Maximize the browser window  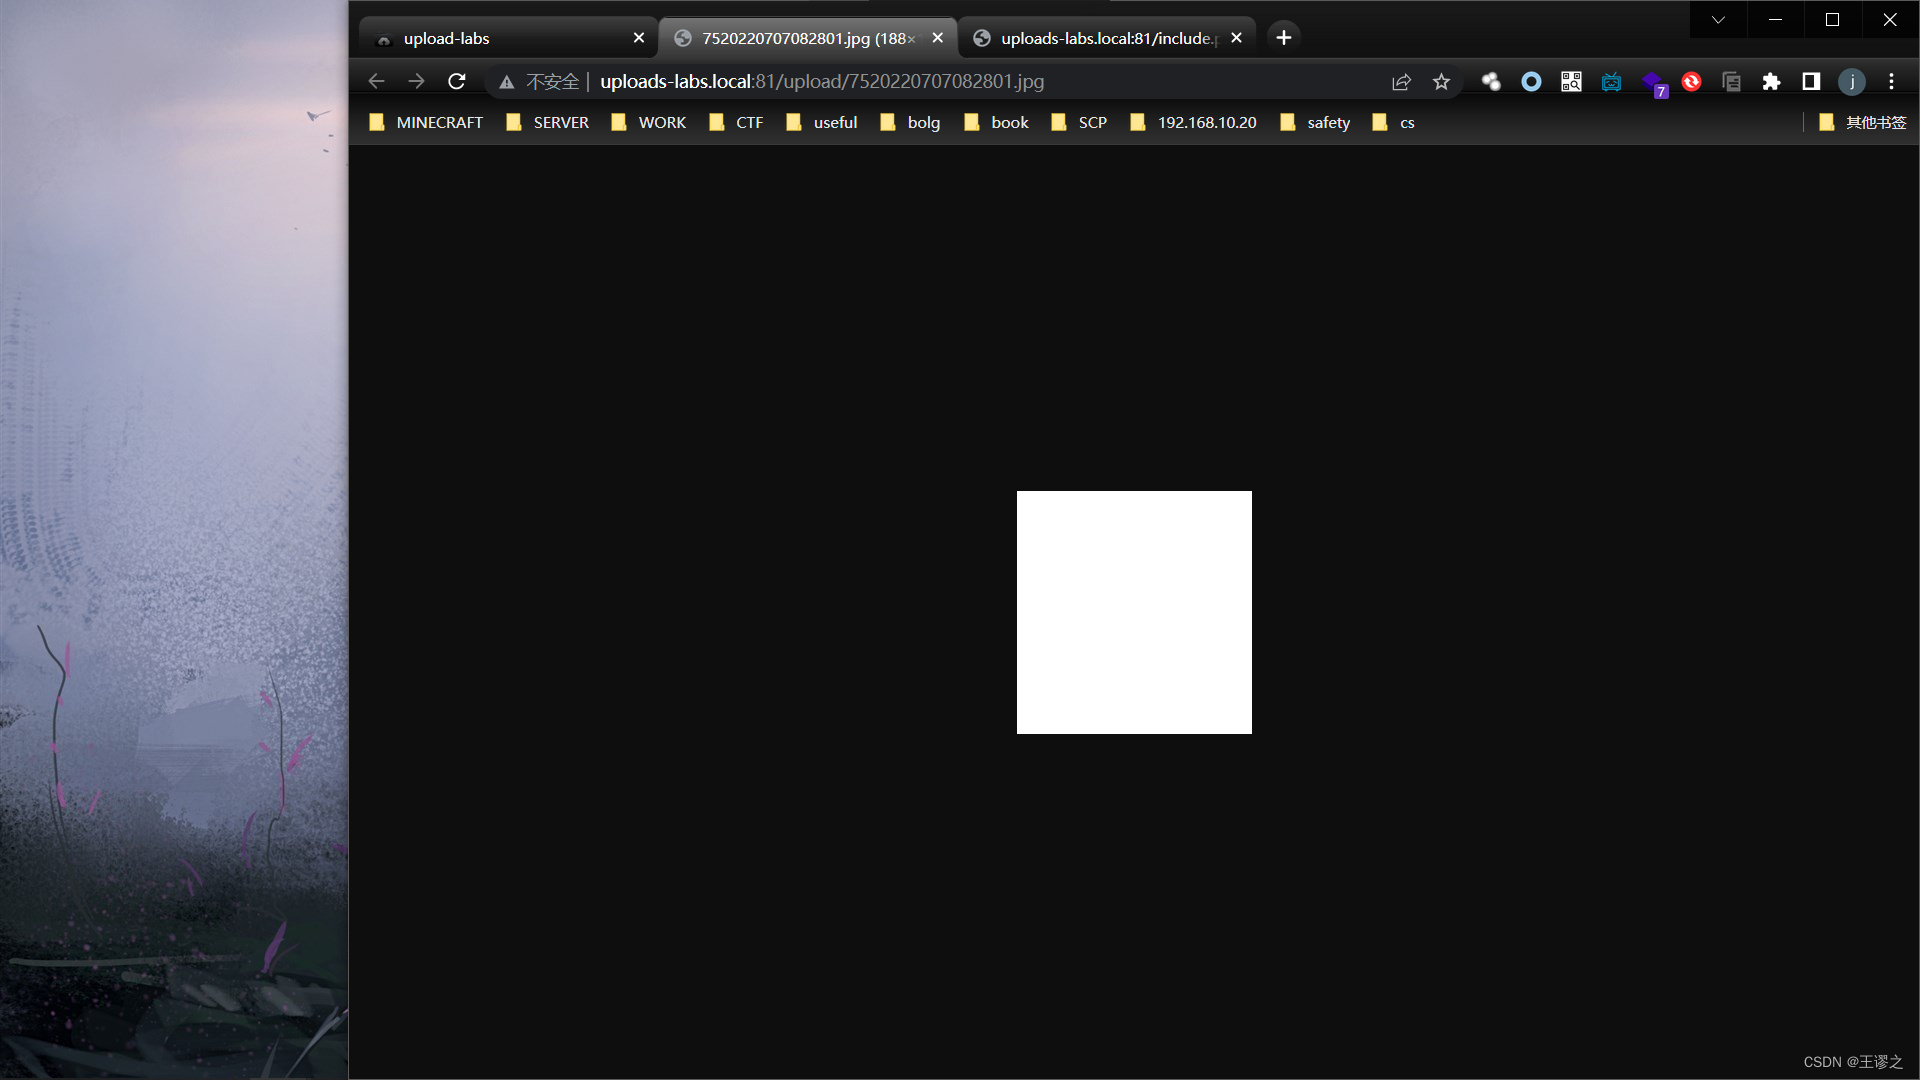point(1832,19)
